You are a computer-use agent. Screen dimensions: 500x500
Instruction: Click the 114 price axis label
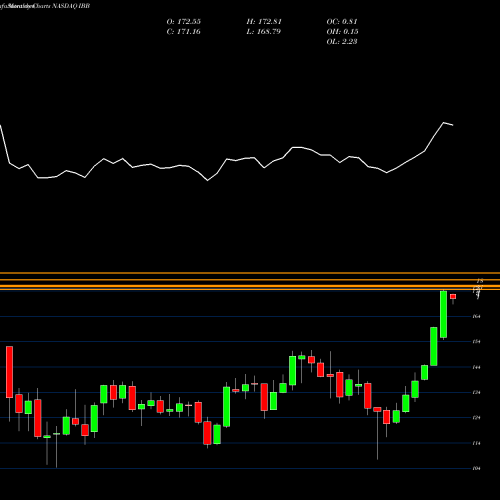click(477, 443)
